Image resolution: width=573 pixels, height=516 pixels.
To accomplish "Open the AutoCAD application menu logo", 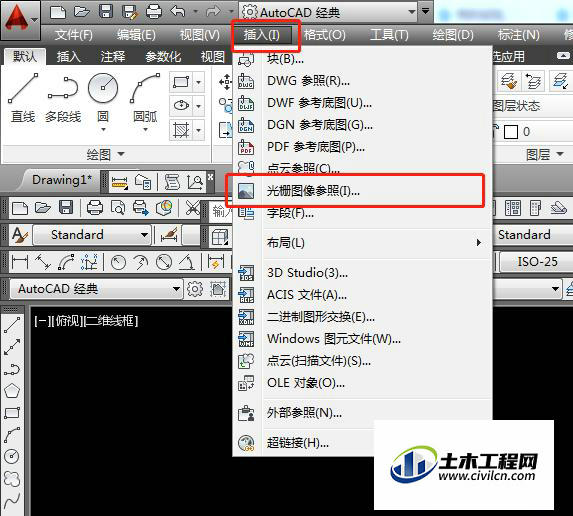I will pos(20,19).
